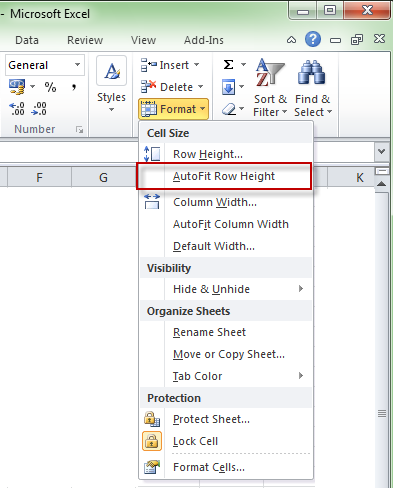Click the Percent Style icon

pos(50,87)
